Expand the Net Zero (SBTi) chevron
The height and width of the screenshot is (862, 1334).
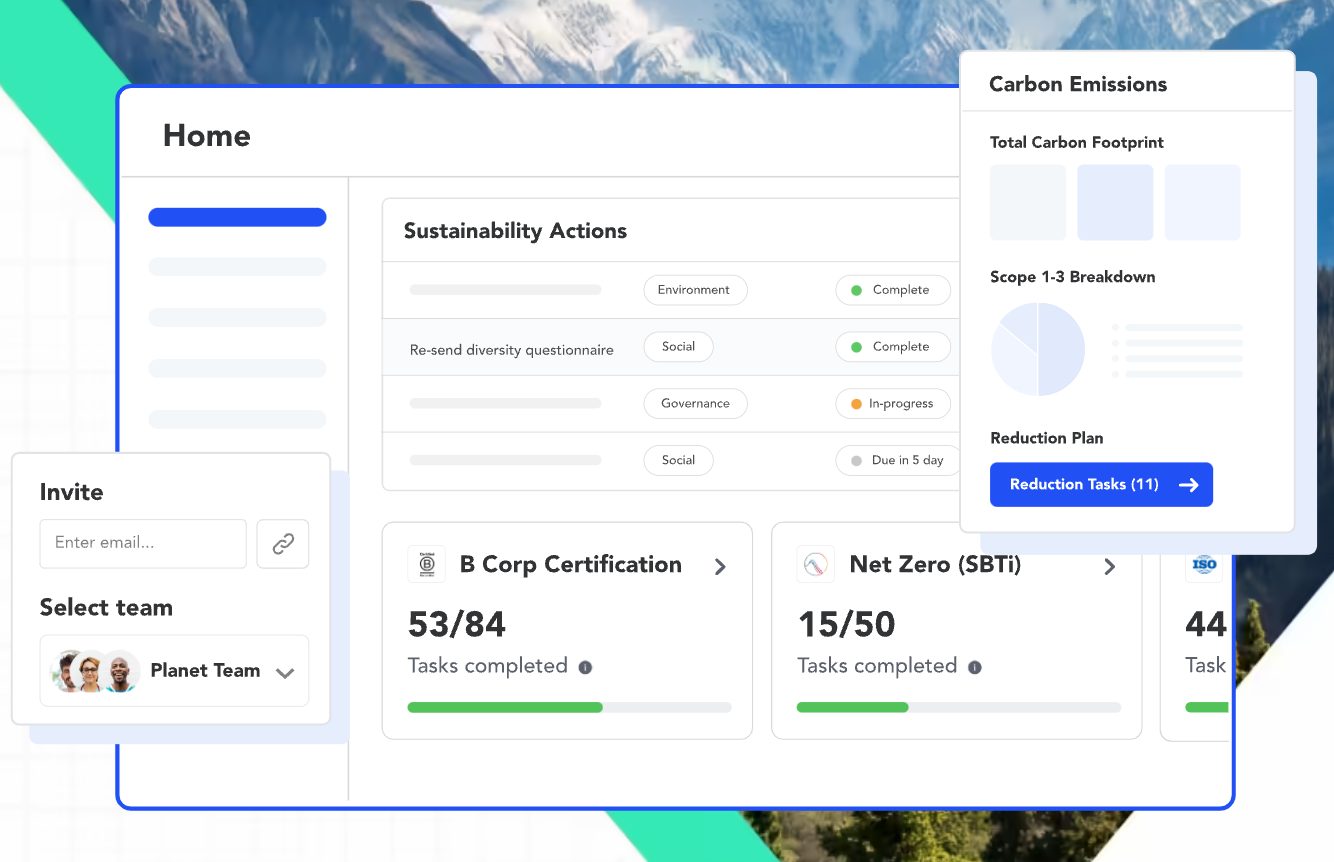(x=1109, y=566)
